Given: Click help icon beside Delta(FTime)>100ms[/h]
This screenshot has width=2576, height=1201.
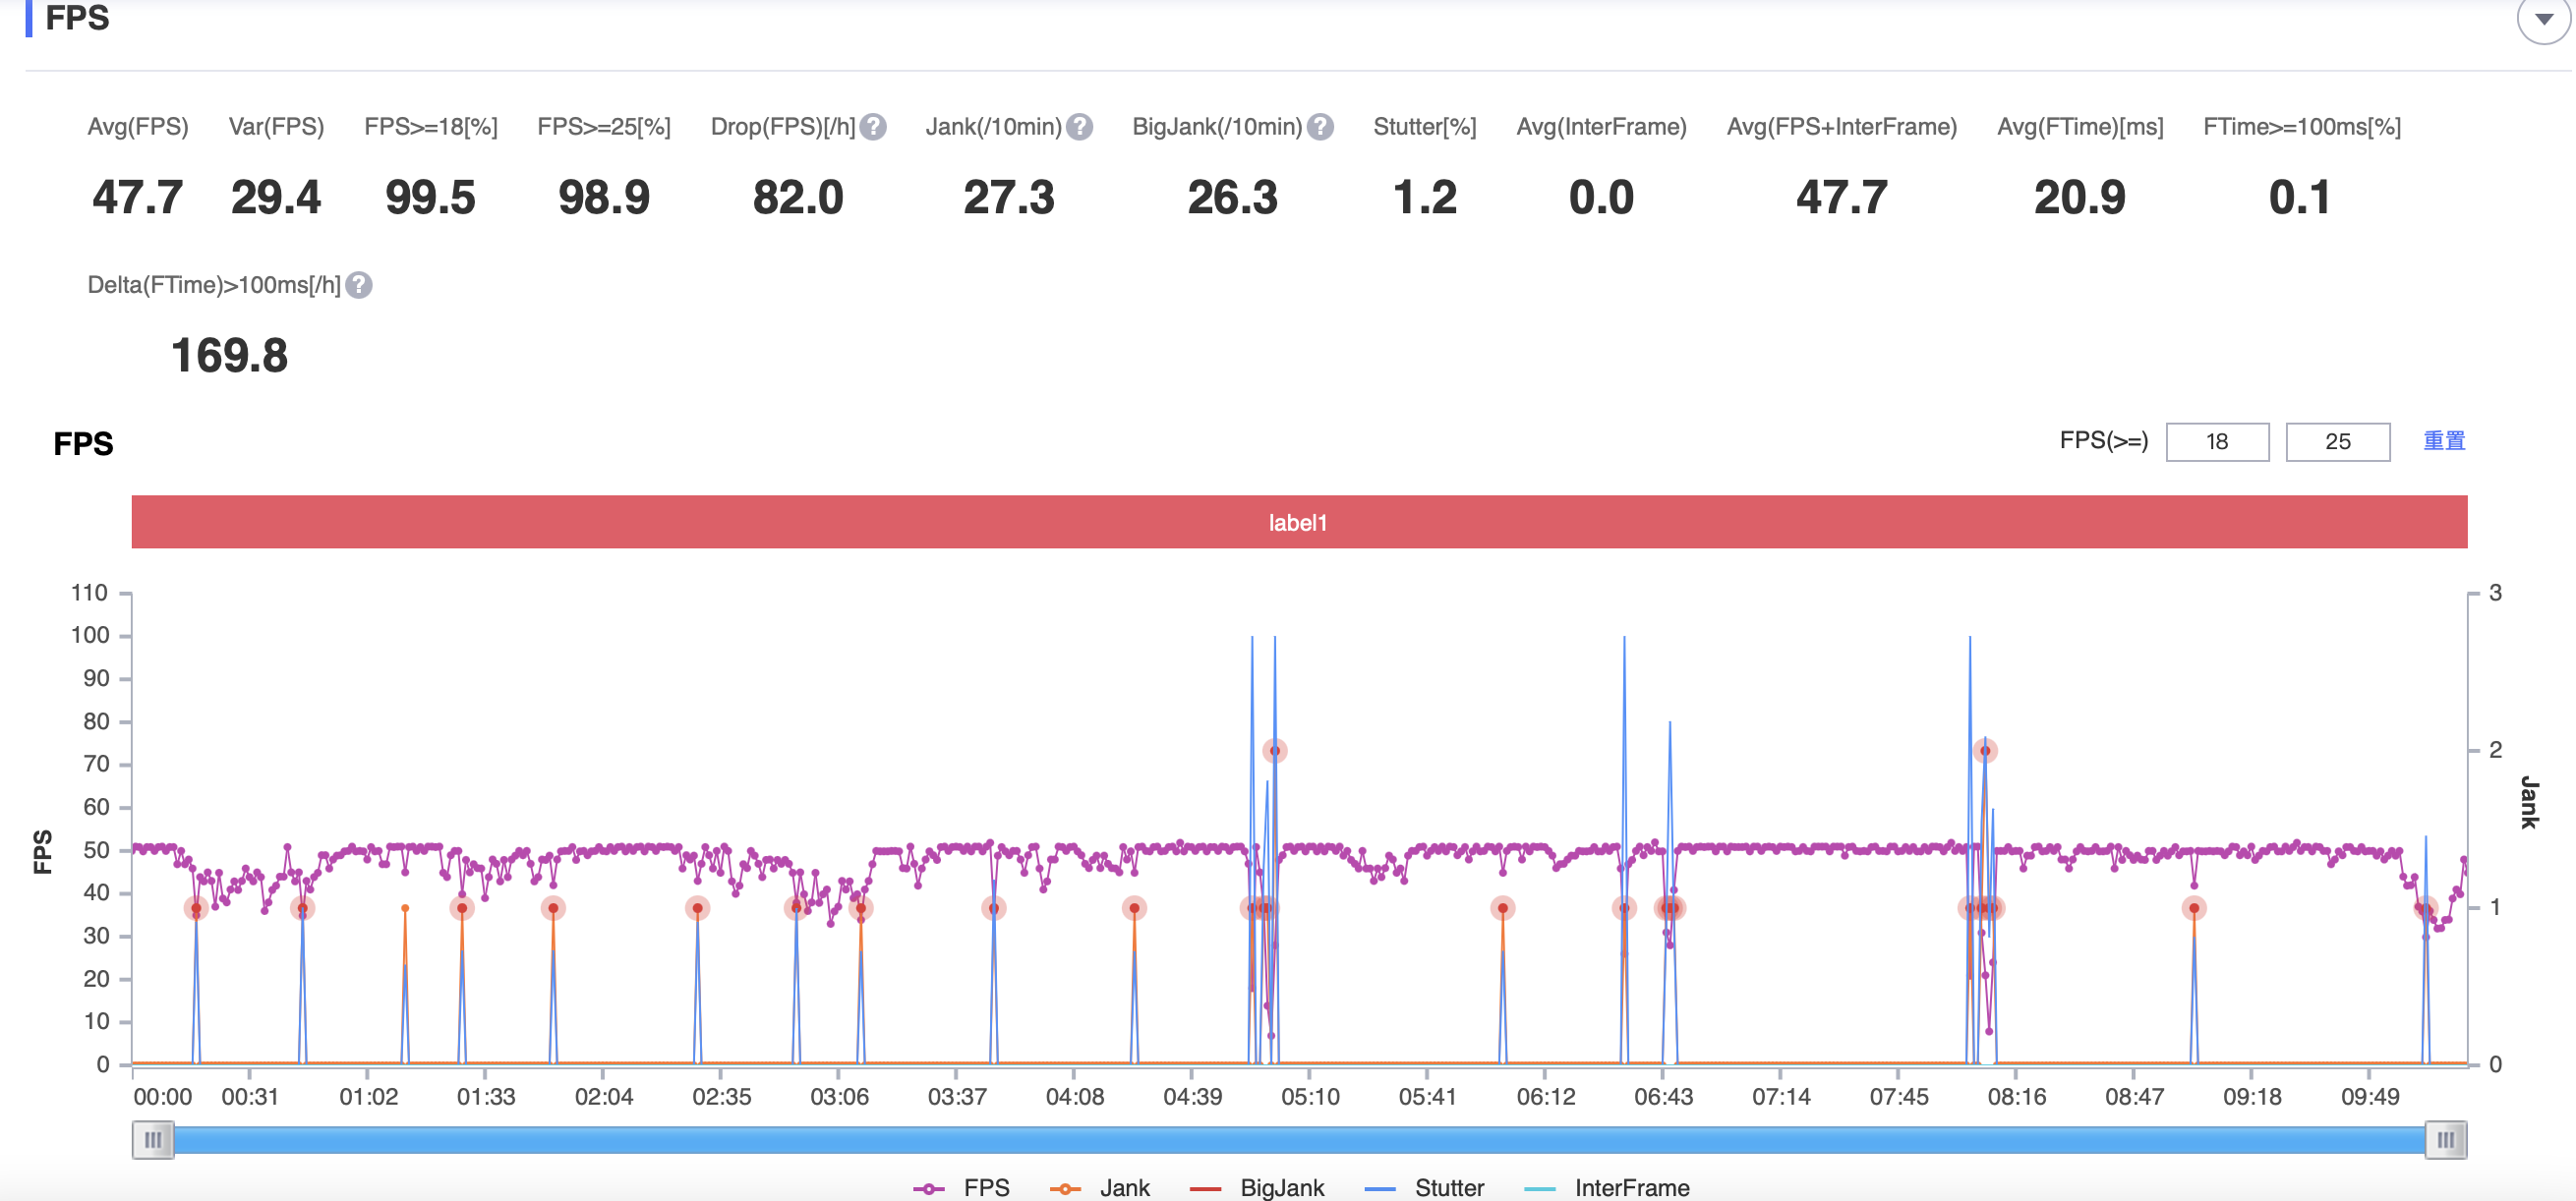Looking at the screenshot, I should coord(359,285).
